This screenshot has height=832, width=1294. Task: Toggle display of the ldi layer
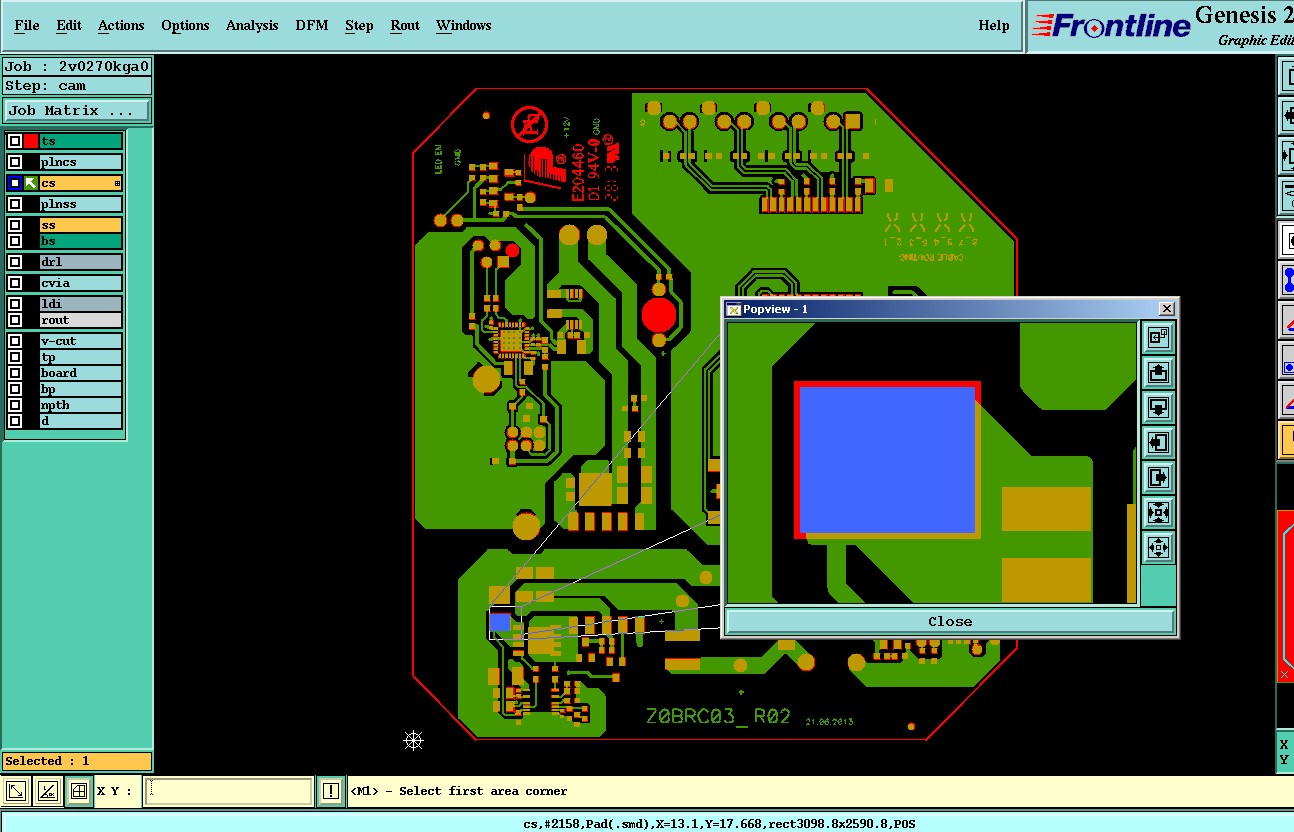tap(15, 304)
